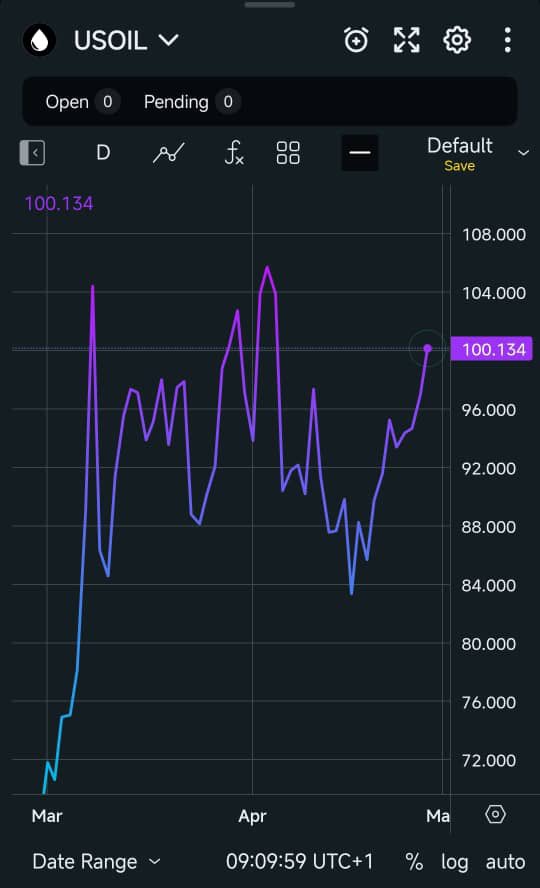
Task: Click the 108.000 price axis label
Action: (x=494, y=234)
